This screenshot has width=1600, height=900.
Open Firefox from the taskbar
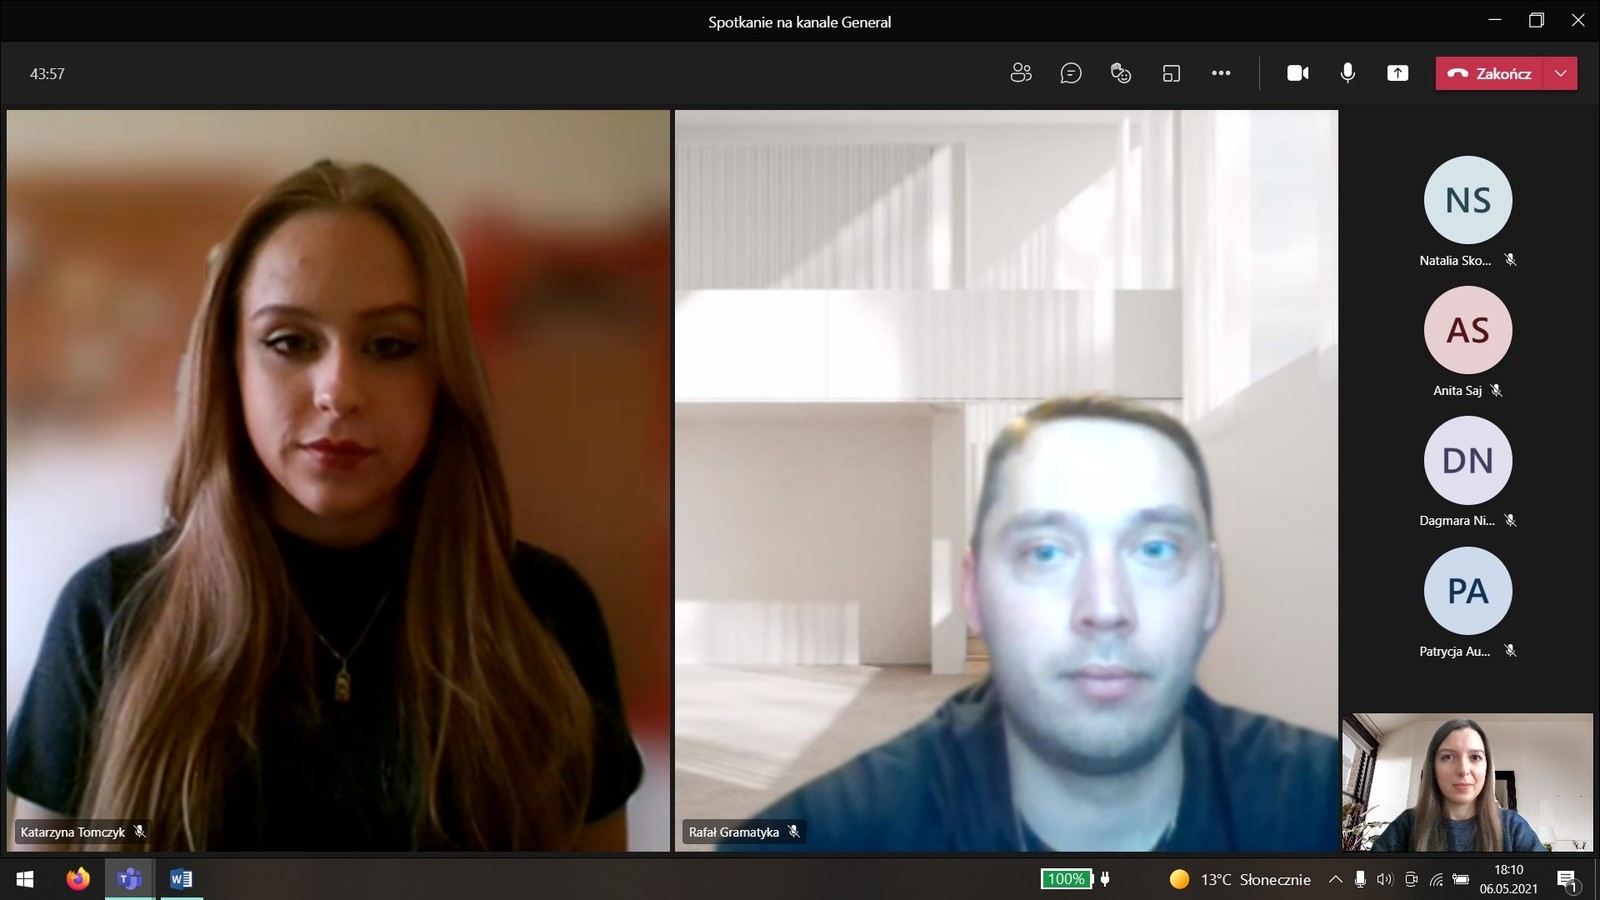click(x=78, y=879)
